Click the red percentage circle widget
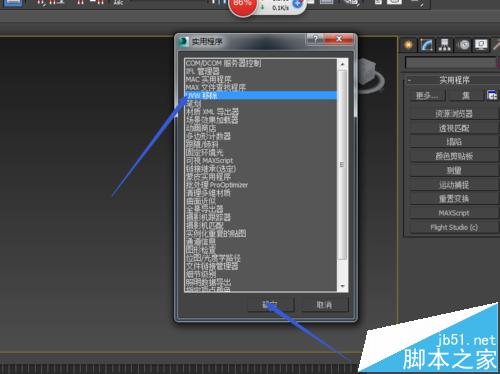This screenshot has height=374, width=500. click(242, 5)
